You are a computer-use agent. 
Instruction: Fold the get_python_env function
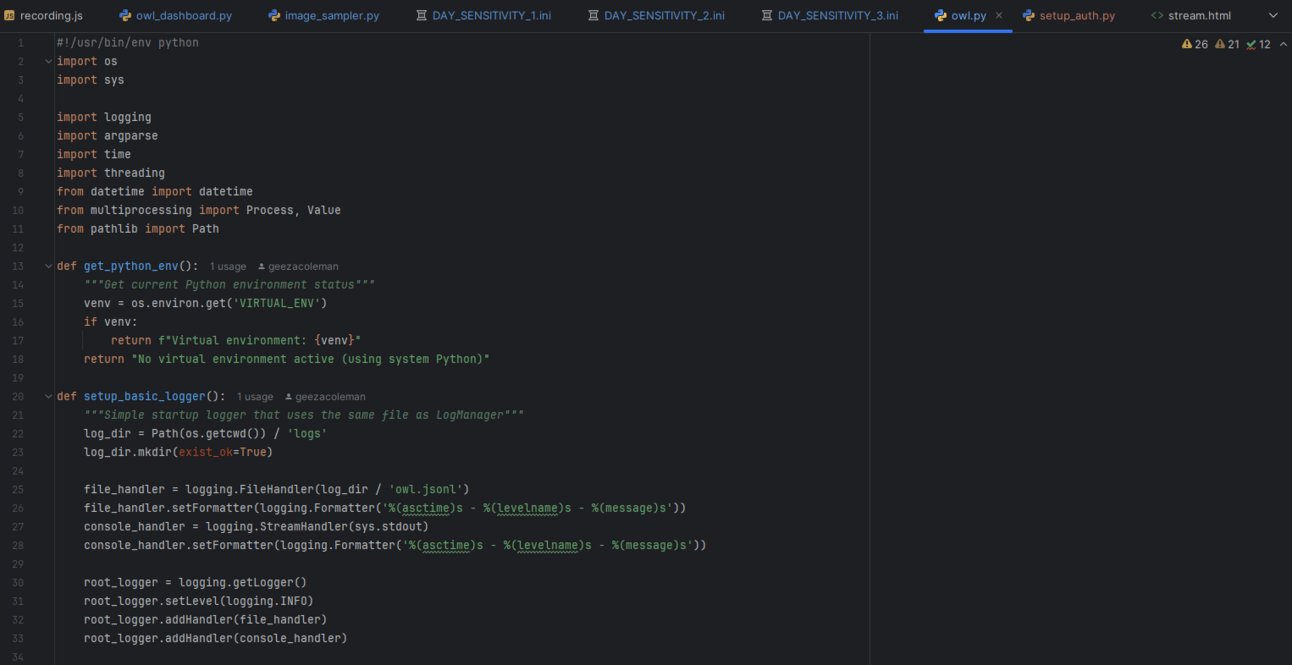pyautogui.click(x=48, y=267)
